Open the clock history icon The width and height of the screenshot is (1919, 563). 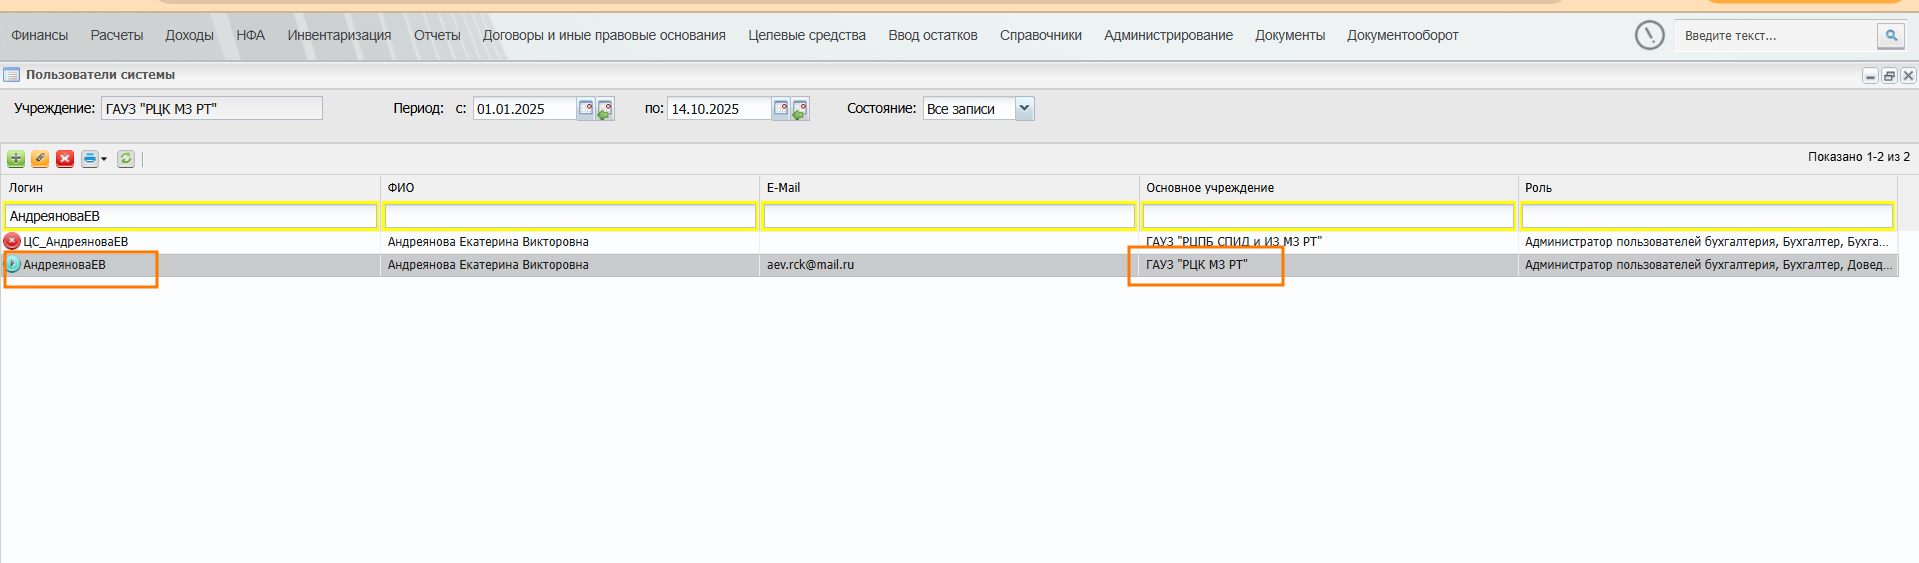(x=1649, y=35)
